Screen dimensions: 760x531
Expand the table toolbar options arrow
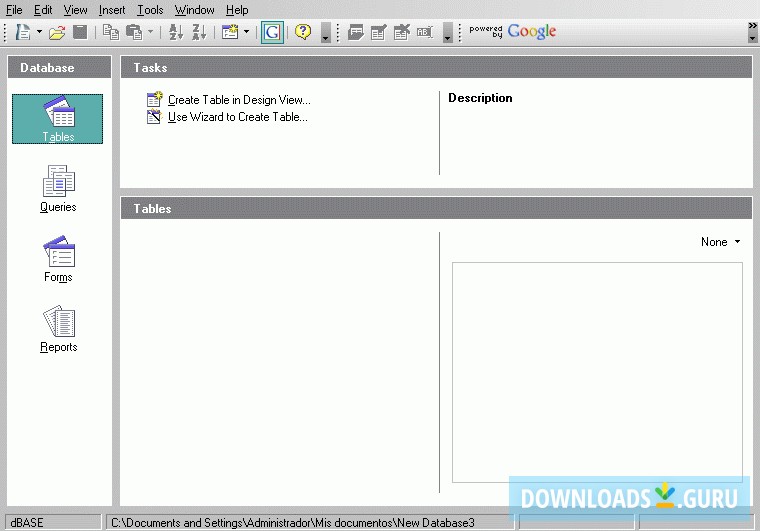pos(448,32)
